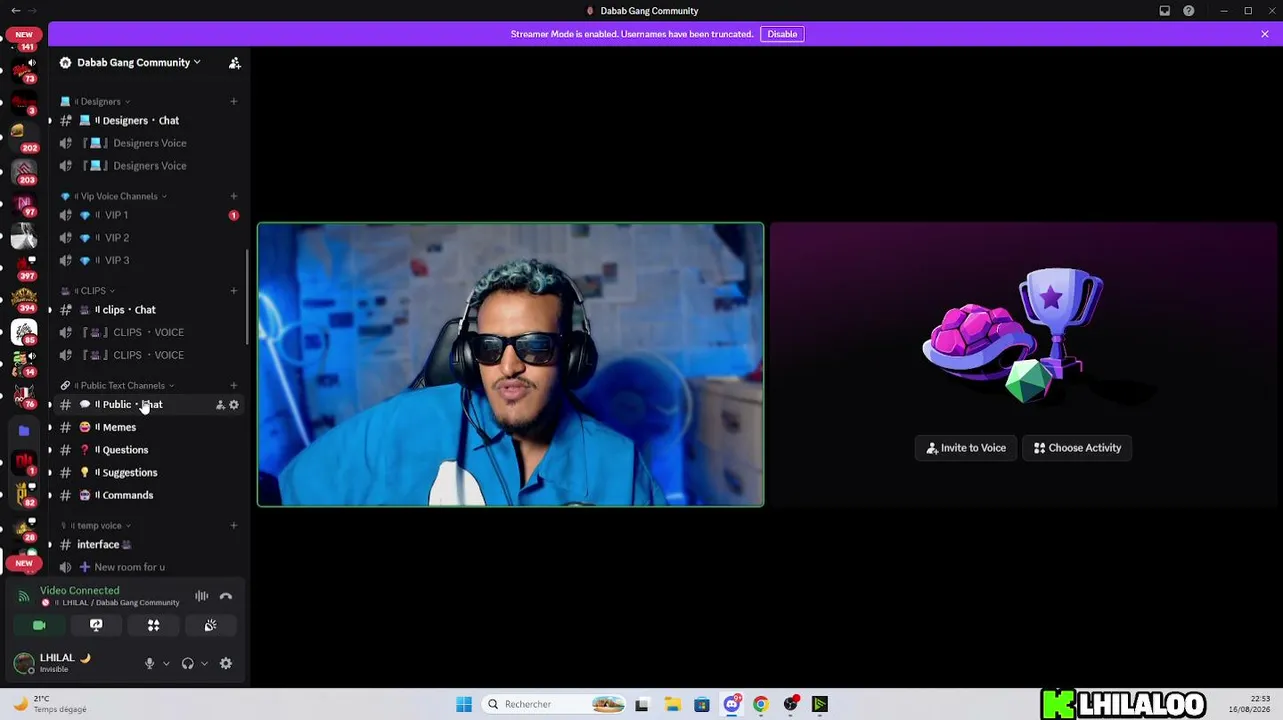Open the Commands channel
The image size is (1283, 720).
149,495
